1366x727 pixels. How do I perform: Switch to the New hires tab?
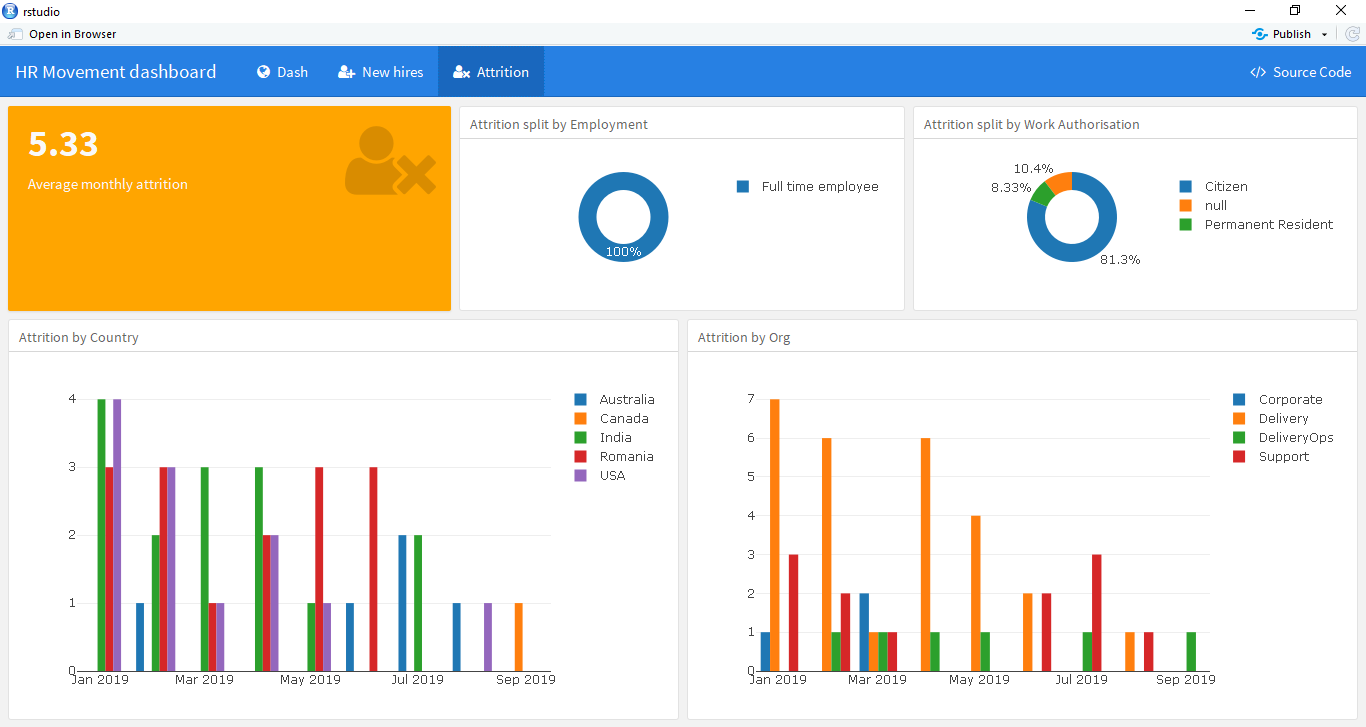coord(380,72)
